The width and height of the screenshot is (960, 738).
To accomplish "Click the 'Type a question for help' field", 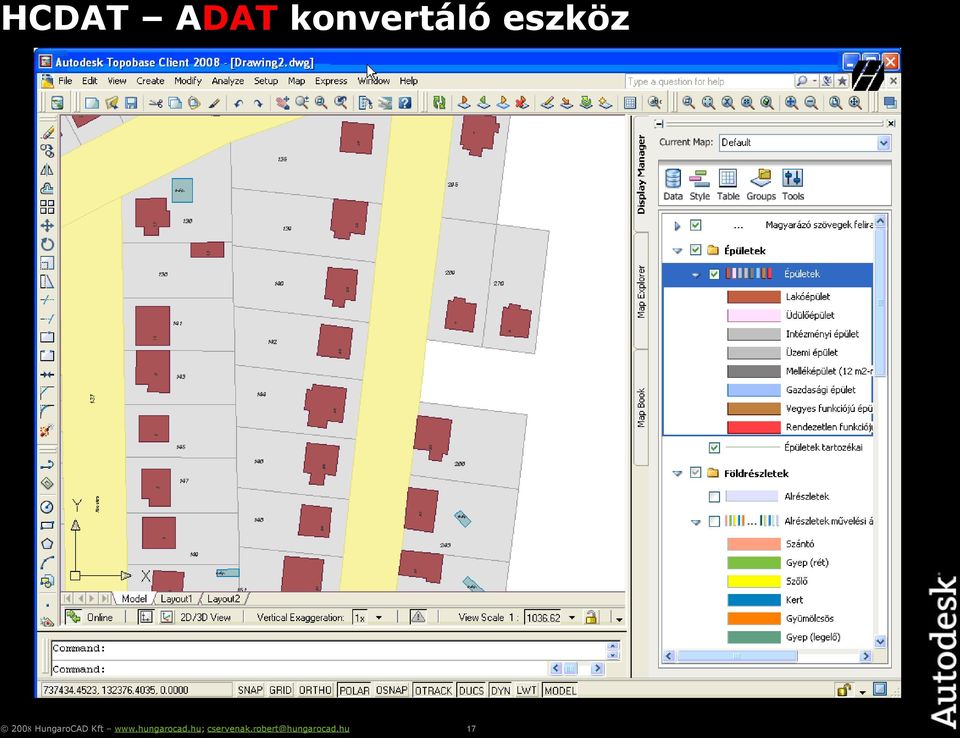I will coord(709,81).
